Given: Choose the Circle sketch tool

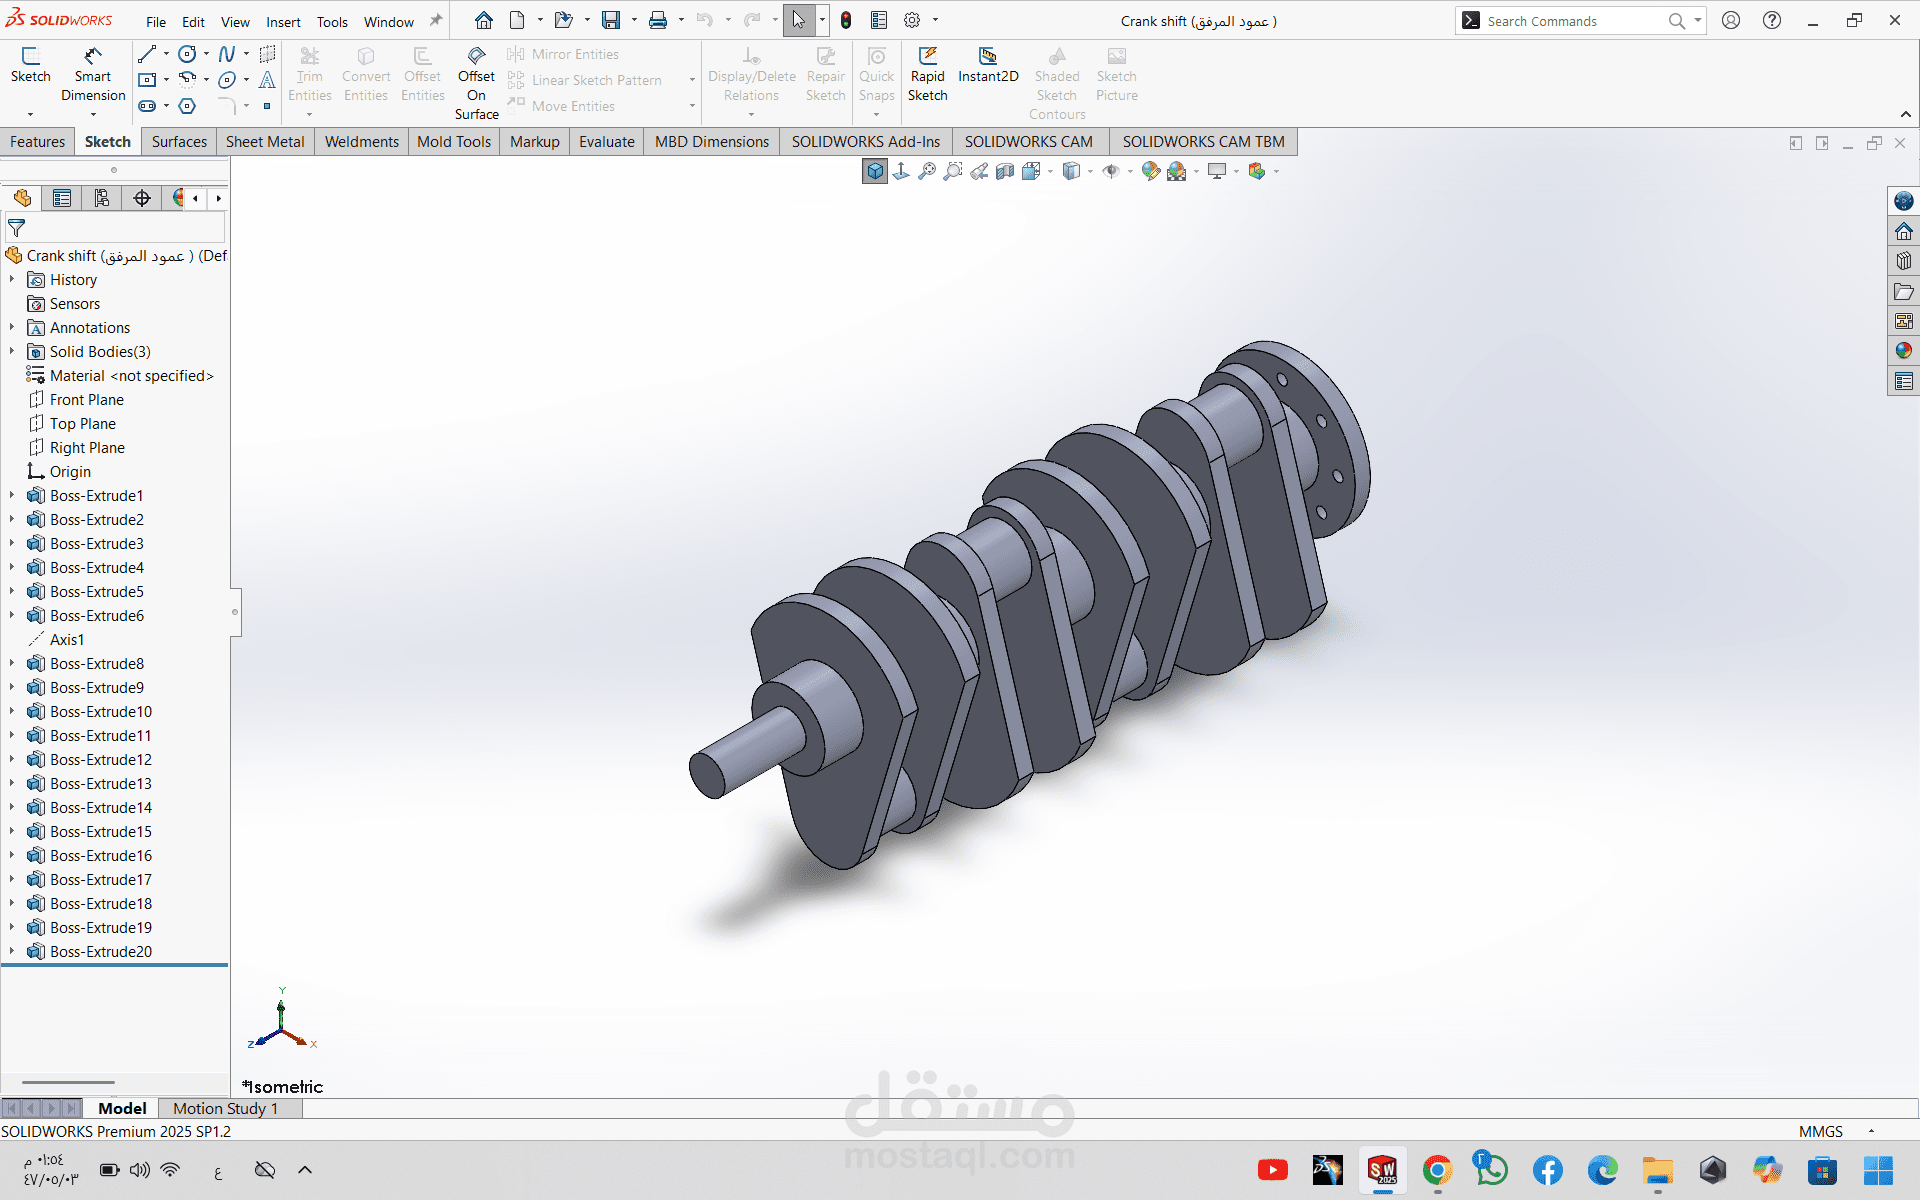Looking at the screenshot, I should [187, 54].
